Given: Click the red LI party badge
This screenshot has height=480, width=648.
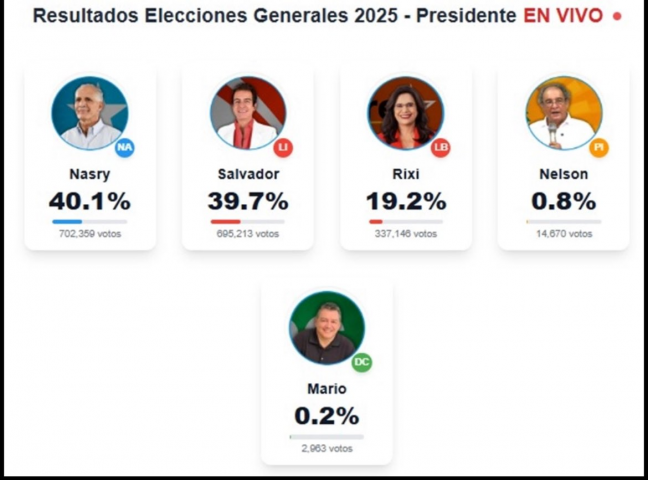Looking at the screenshot, I should (x=283, y=148).
